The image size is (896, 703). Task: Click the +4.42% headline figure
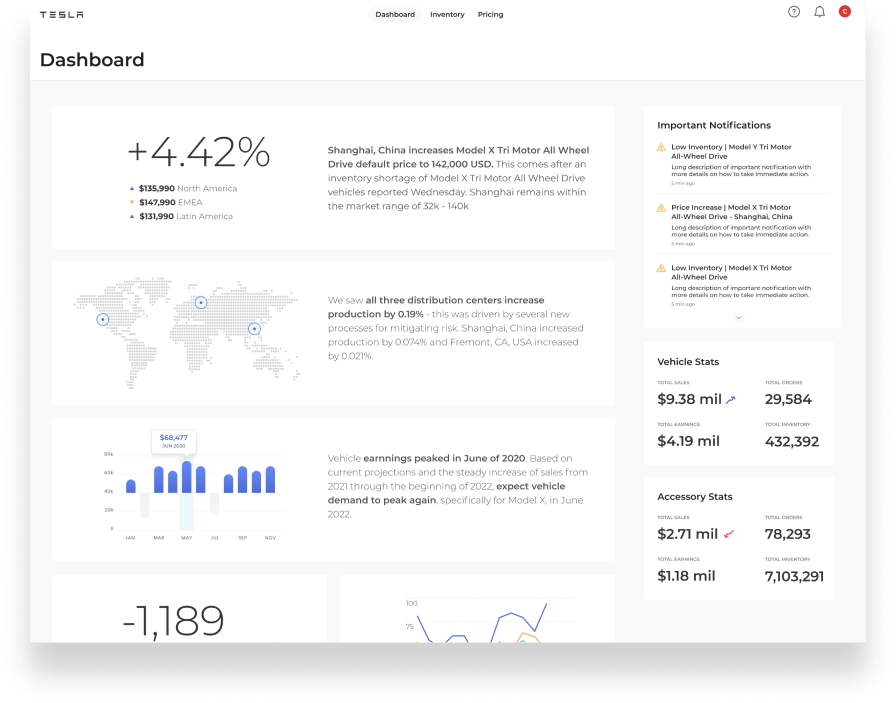[x=198, y=153]
